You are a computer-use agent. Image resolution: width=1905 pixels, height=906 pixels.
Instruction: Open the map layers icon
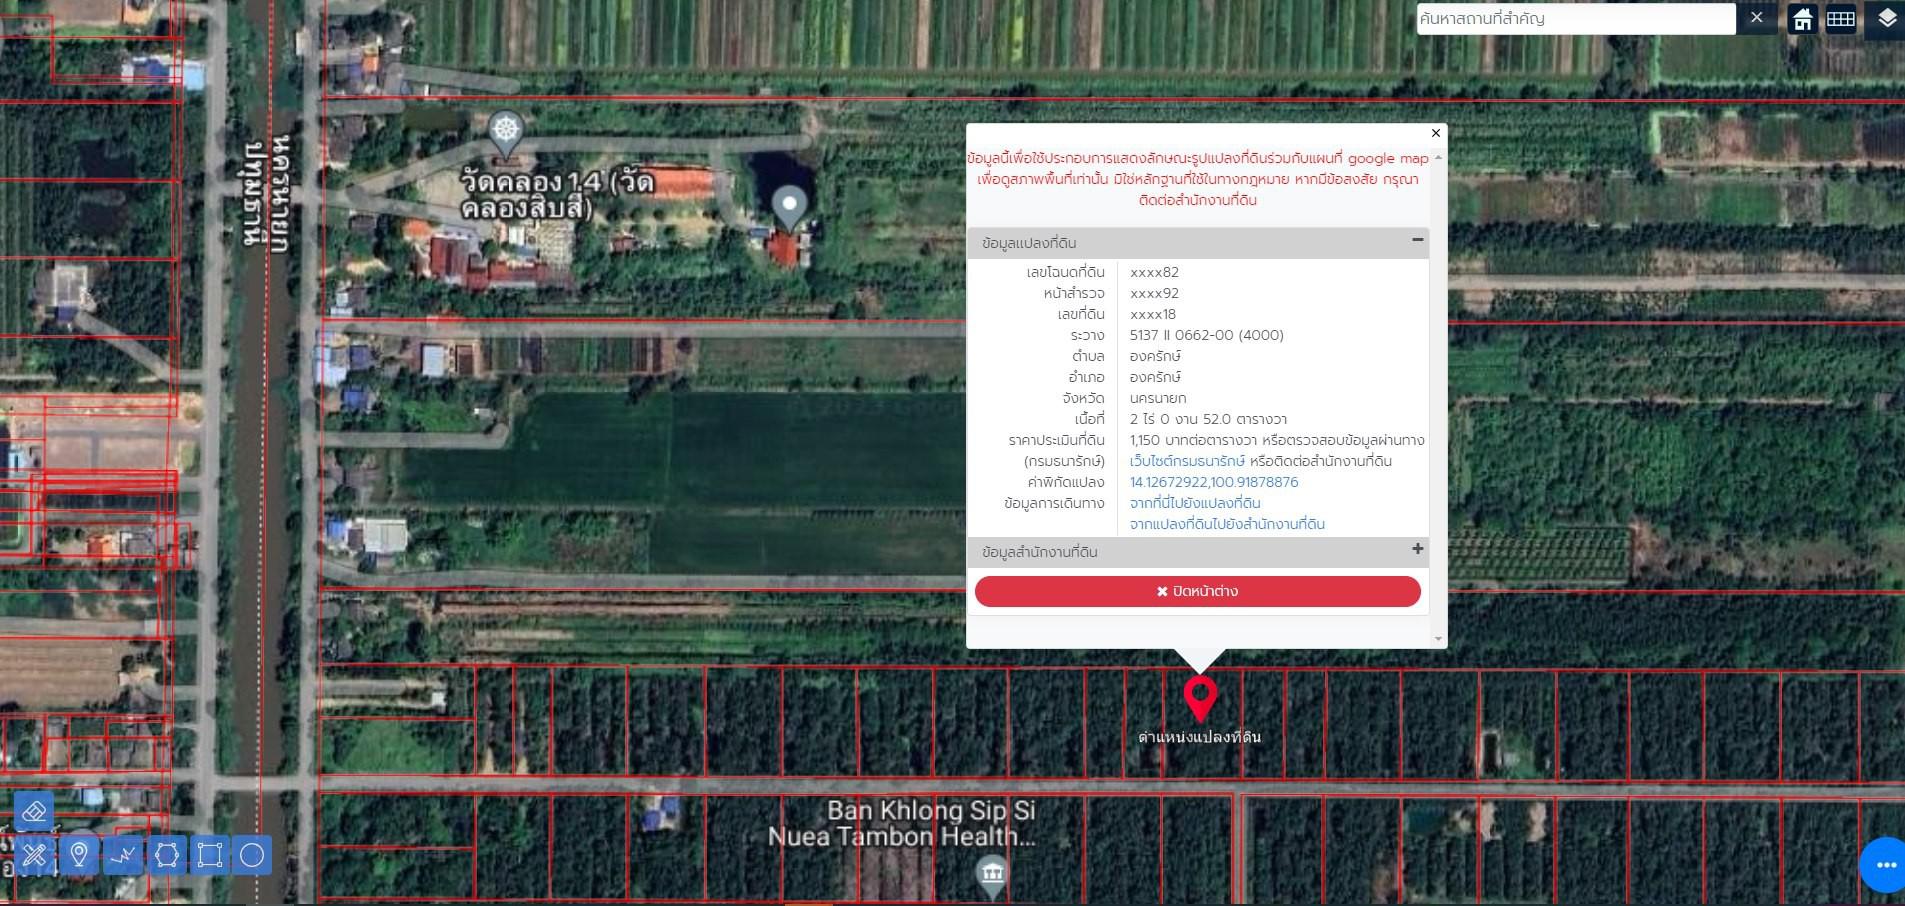pos(1886,19)
